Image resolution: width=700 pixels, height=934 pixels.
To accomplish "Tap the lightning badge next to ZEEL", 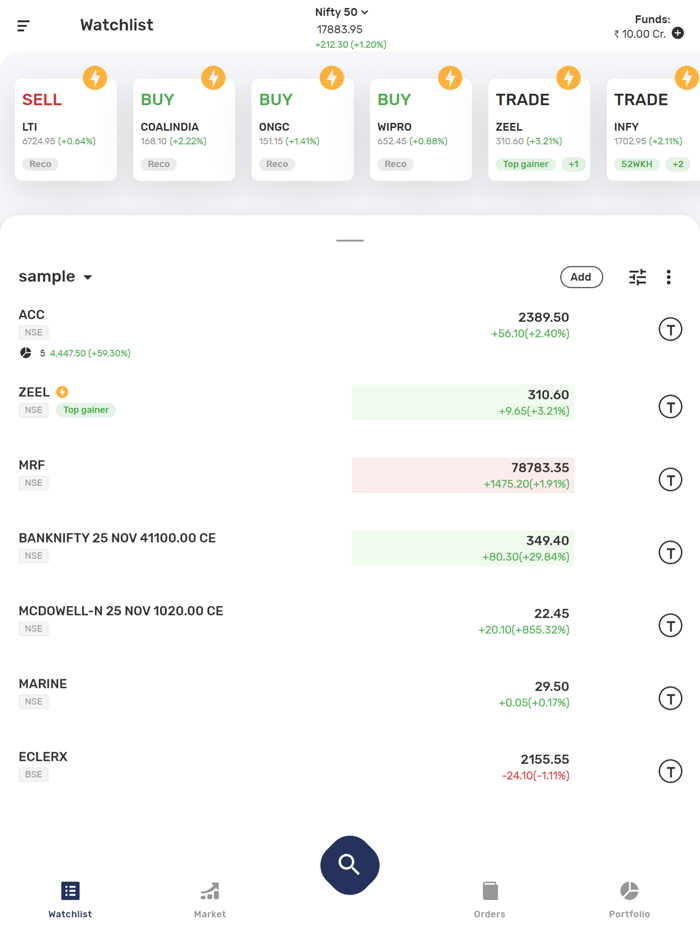I will point(61,392).
